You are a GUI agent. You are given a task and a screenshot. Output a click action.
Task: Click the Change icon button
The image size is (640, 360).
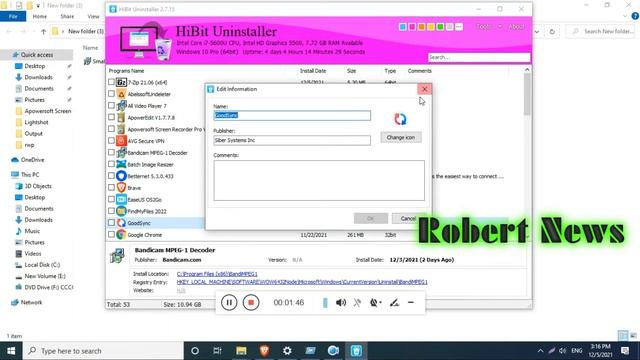click(401, 138)
